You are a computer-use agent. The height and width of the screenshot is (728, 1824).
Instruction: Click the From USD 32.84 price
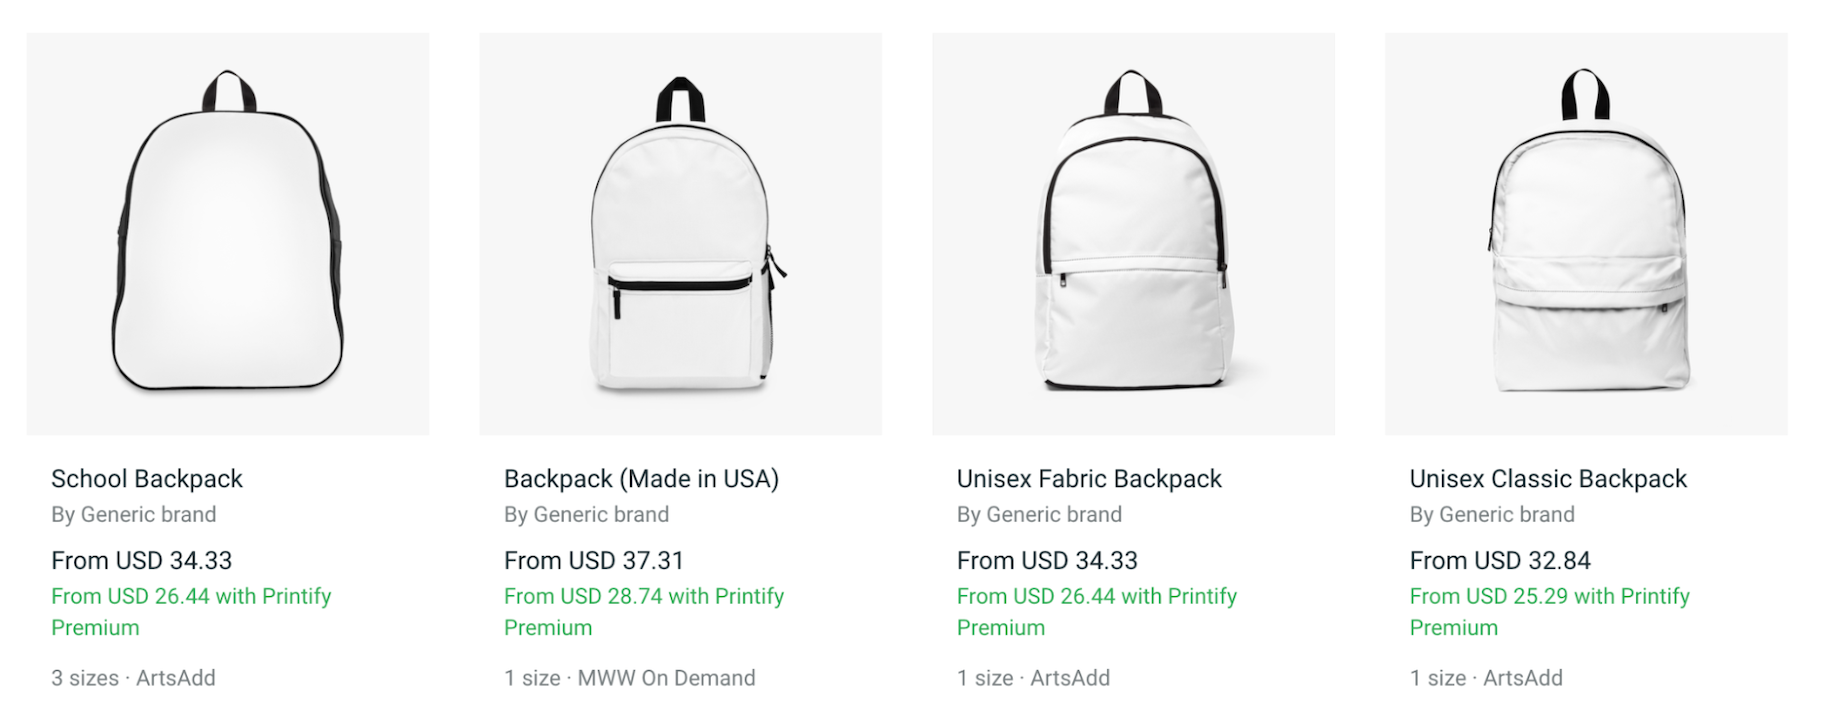pos(1500,561)
